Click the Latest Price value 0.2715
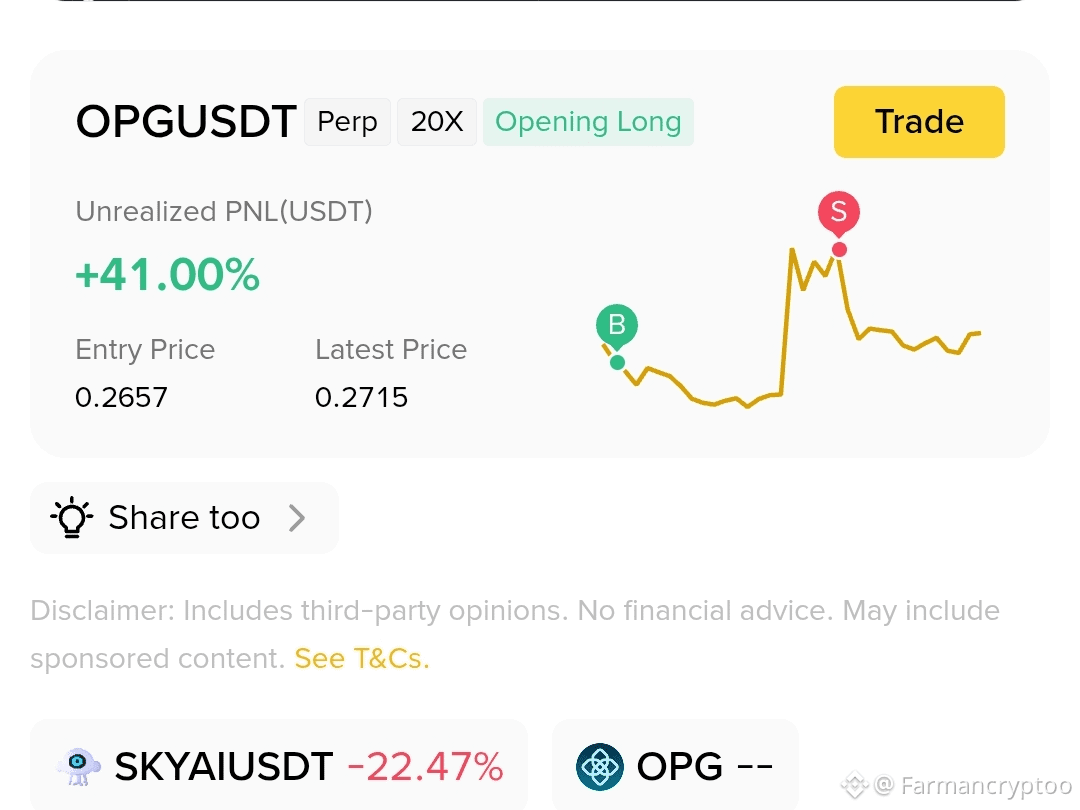The height and width of the screenshot is (810, 1080). pos(362,397)
